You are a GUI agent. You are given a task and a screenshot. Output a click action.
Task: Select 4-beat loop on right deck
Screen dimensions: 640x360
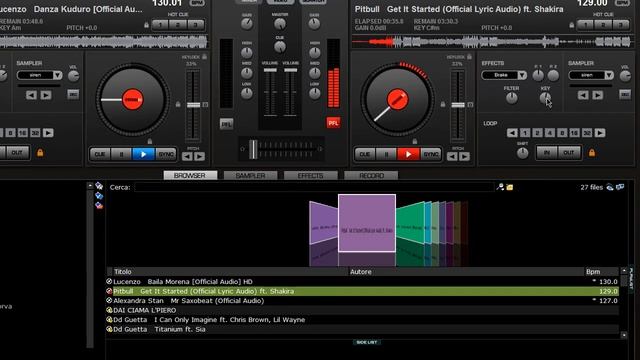(x=550, y=133)
